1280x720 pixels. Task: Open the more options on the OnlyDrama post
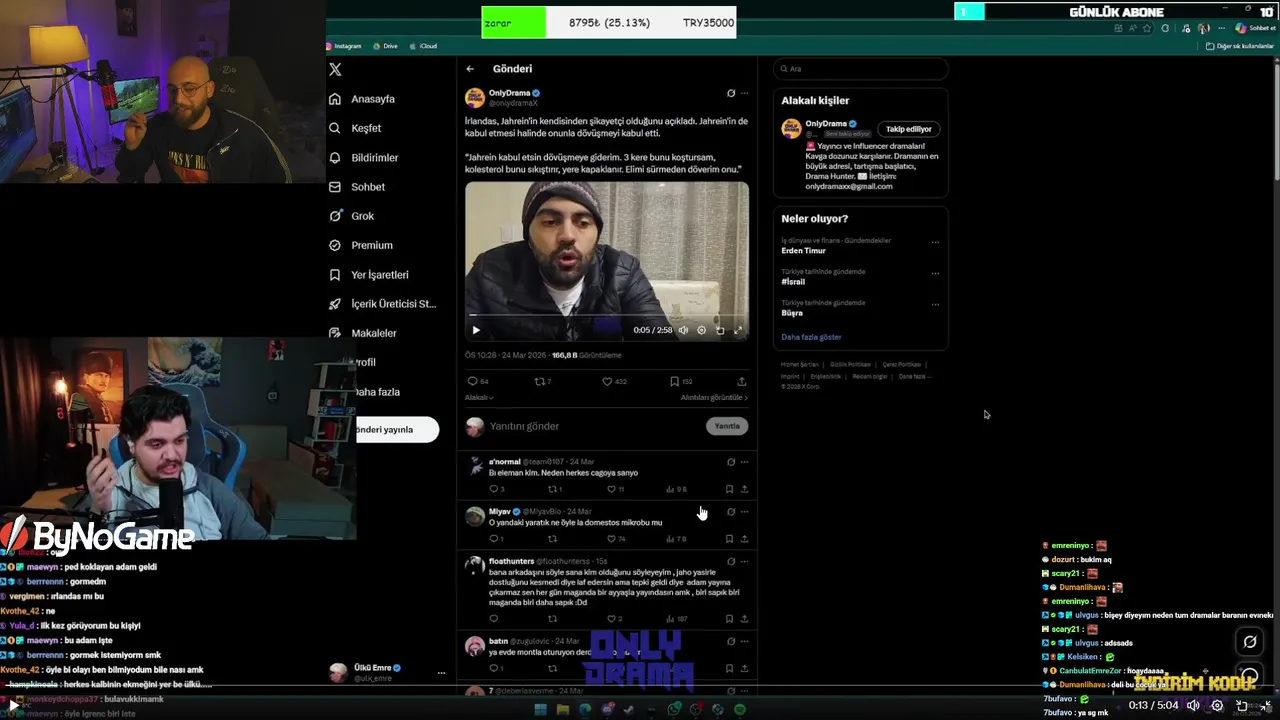[744, 93]
